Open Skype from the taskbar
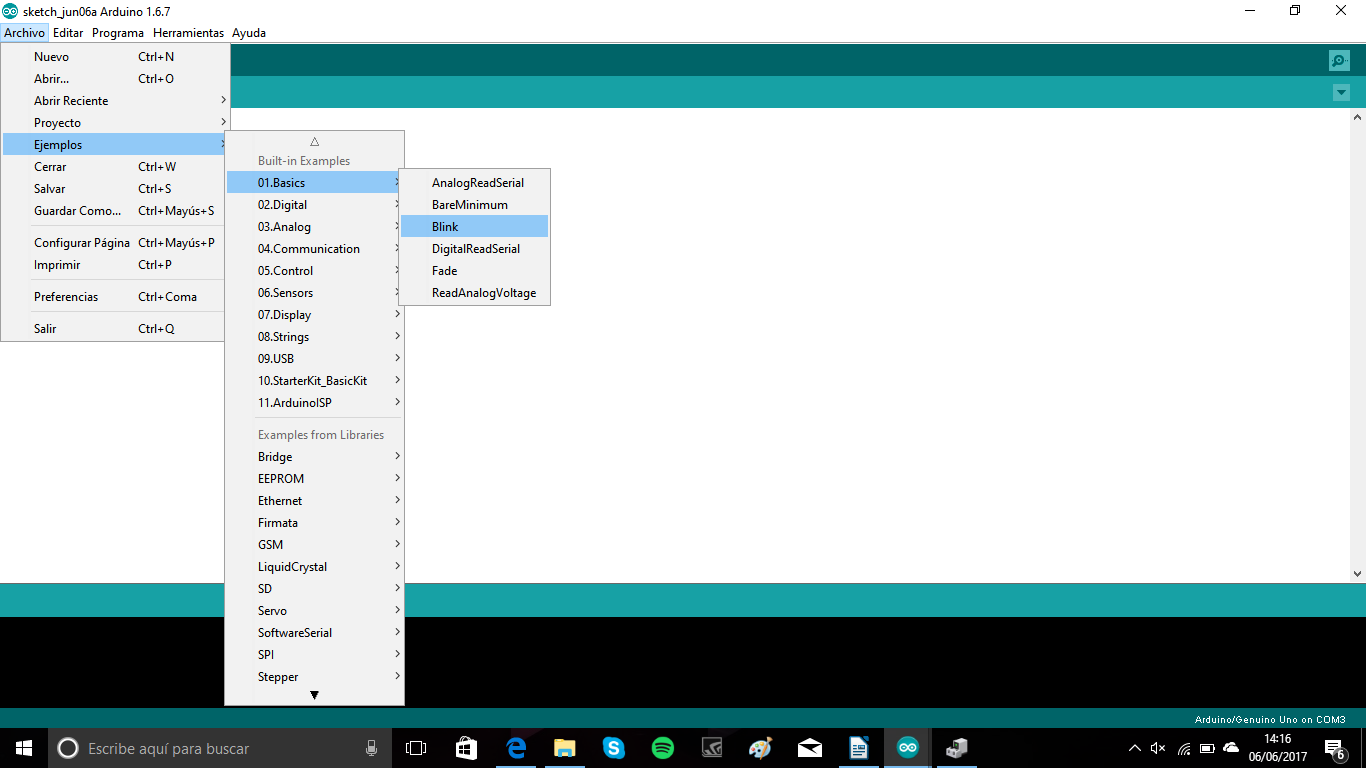This screenshot has width=1366, height=768. (613, 747)
